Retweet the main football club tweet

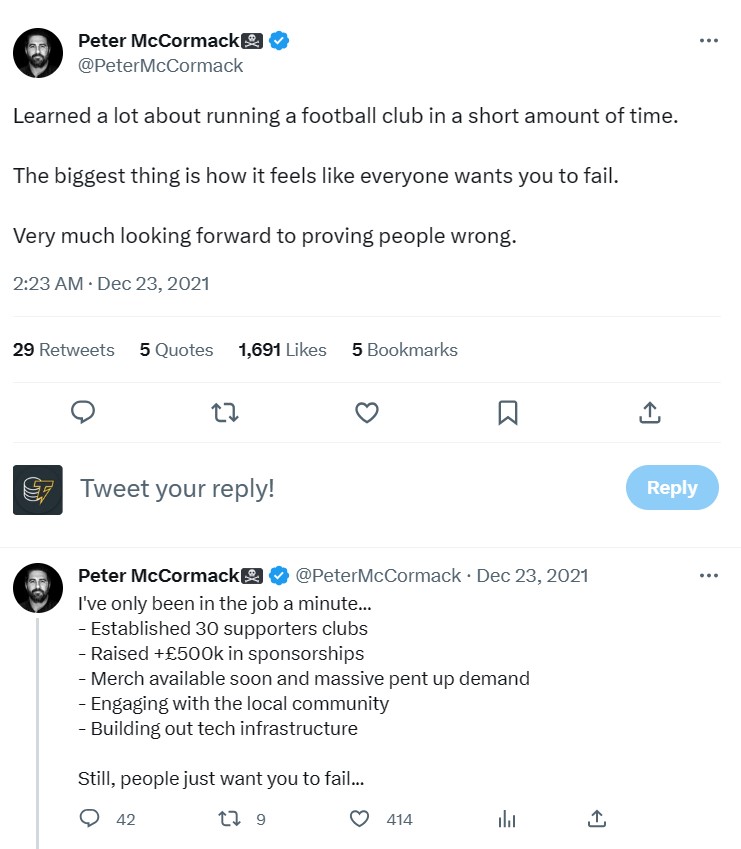[x=225, y=412]
